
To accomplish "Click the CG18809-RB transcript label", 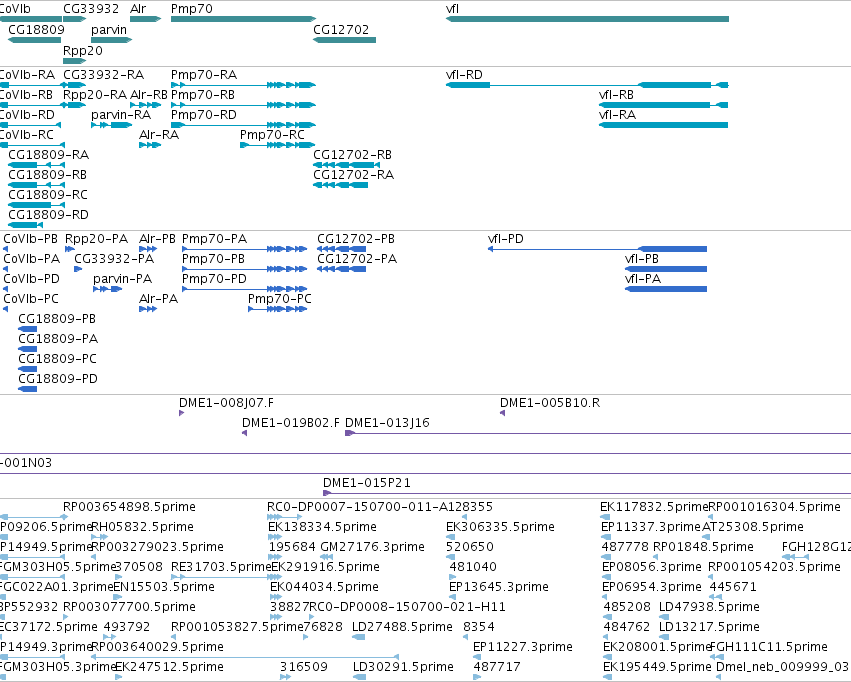I will pos(47,175).
